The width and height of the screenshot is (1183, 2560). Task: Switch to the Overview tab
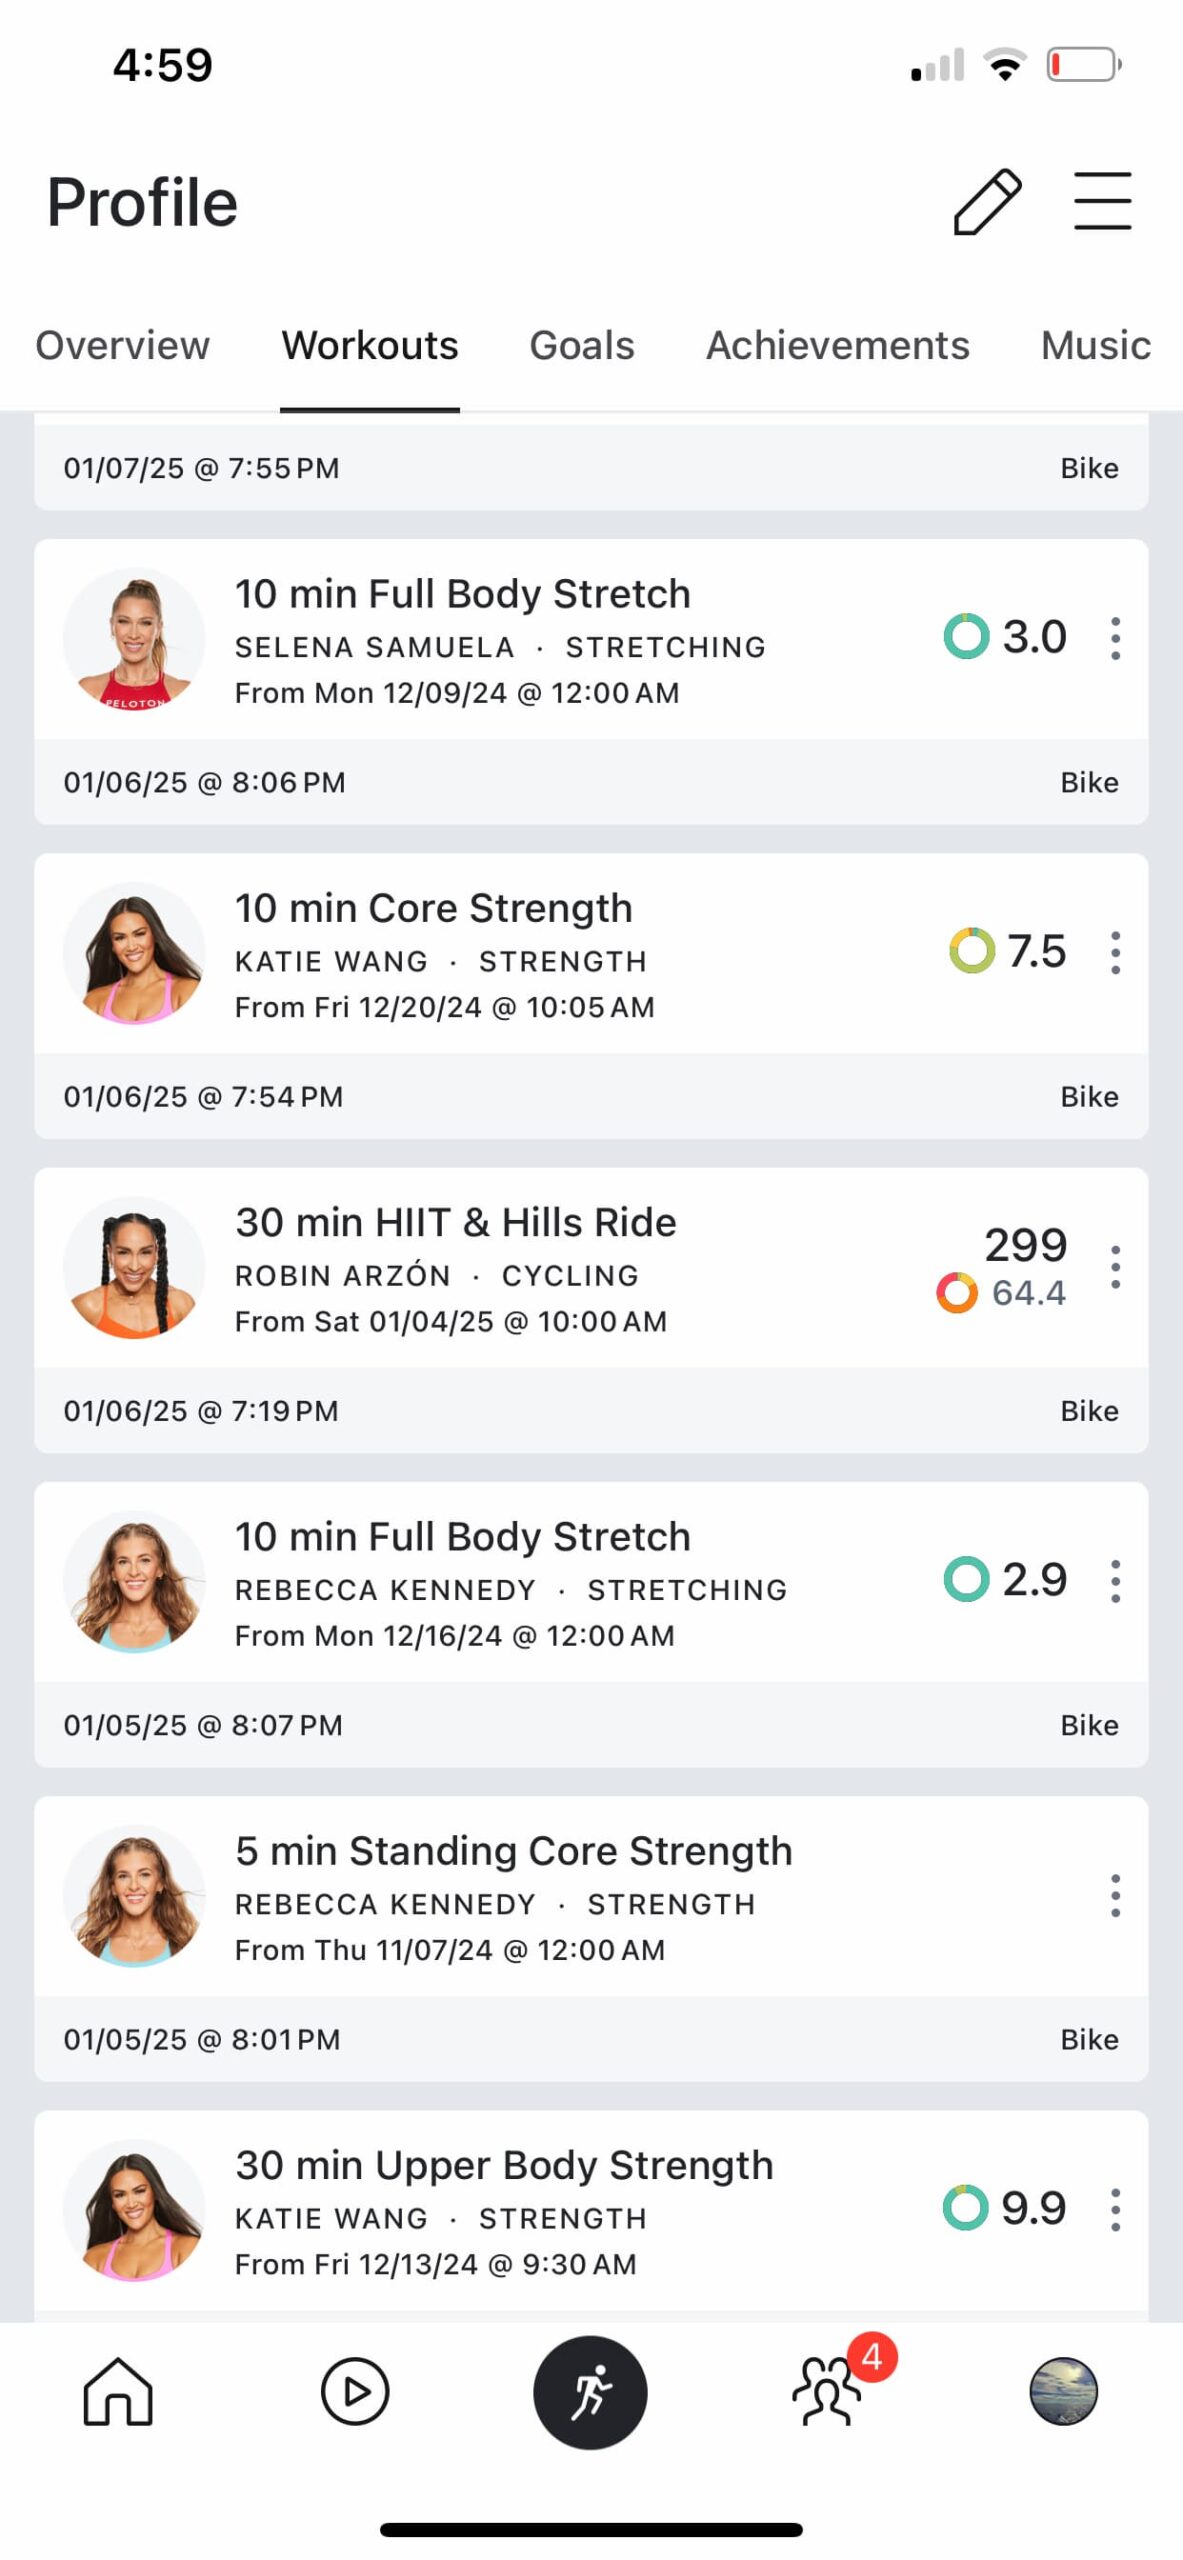pos(122,346)
